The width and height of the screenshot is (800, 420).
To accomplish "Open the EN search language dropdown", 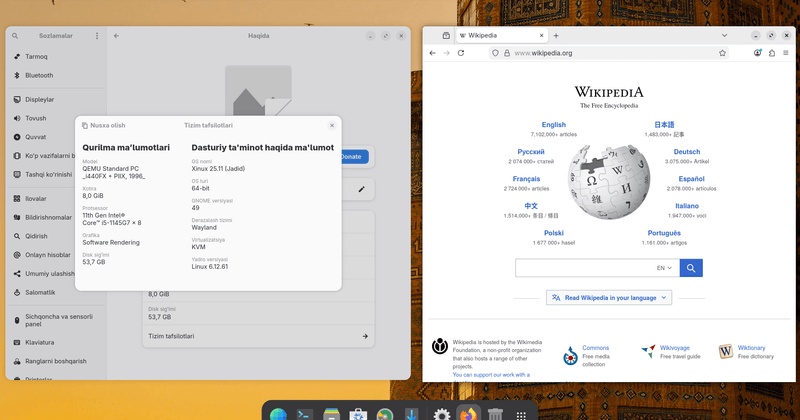I will point(664,268).
